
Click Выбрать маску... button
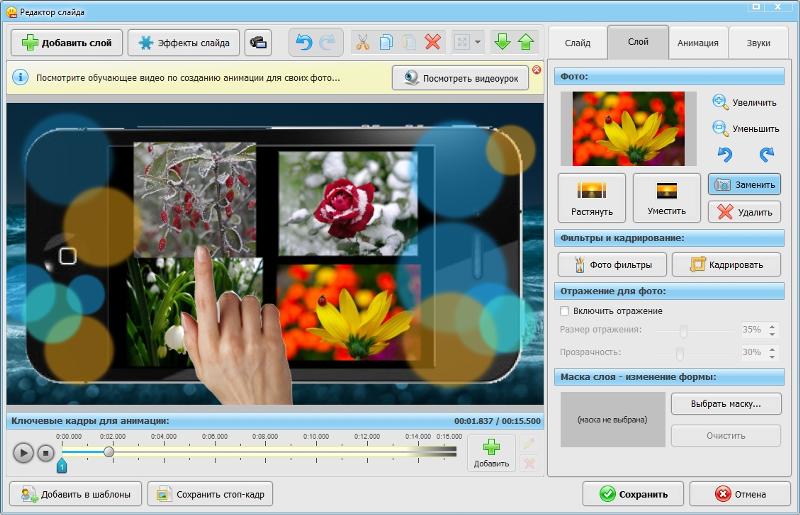(x=726, y=404)
